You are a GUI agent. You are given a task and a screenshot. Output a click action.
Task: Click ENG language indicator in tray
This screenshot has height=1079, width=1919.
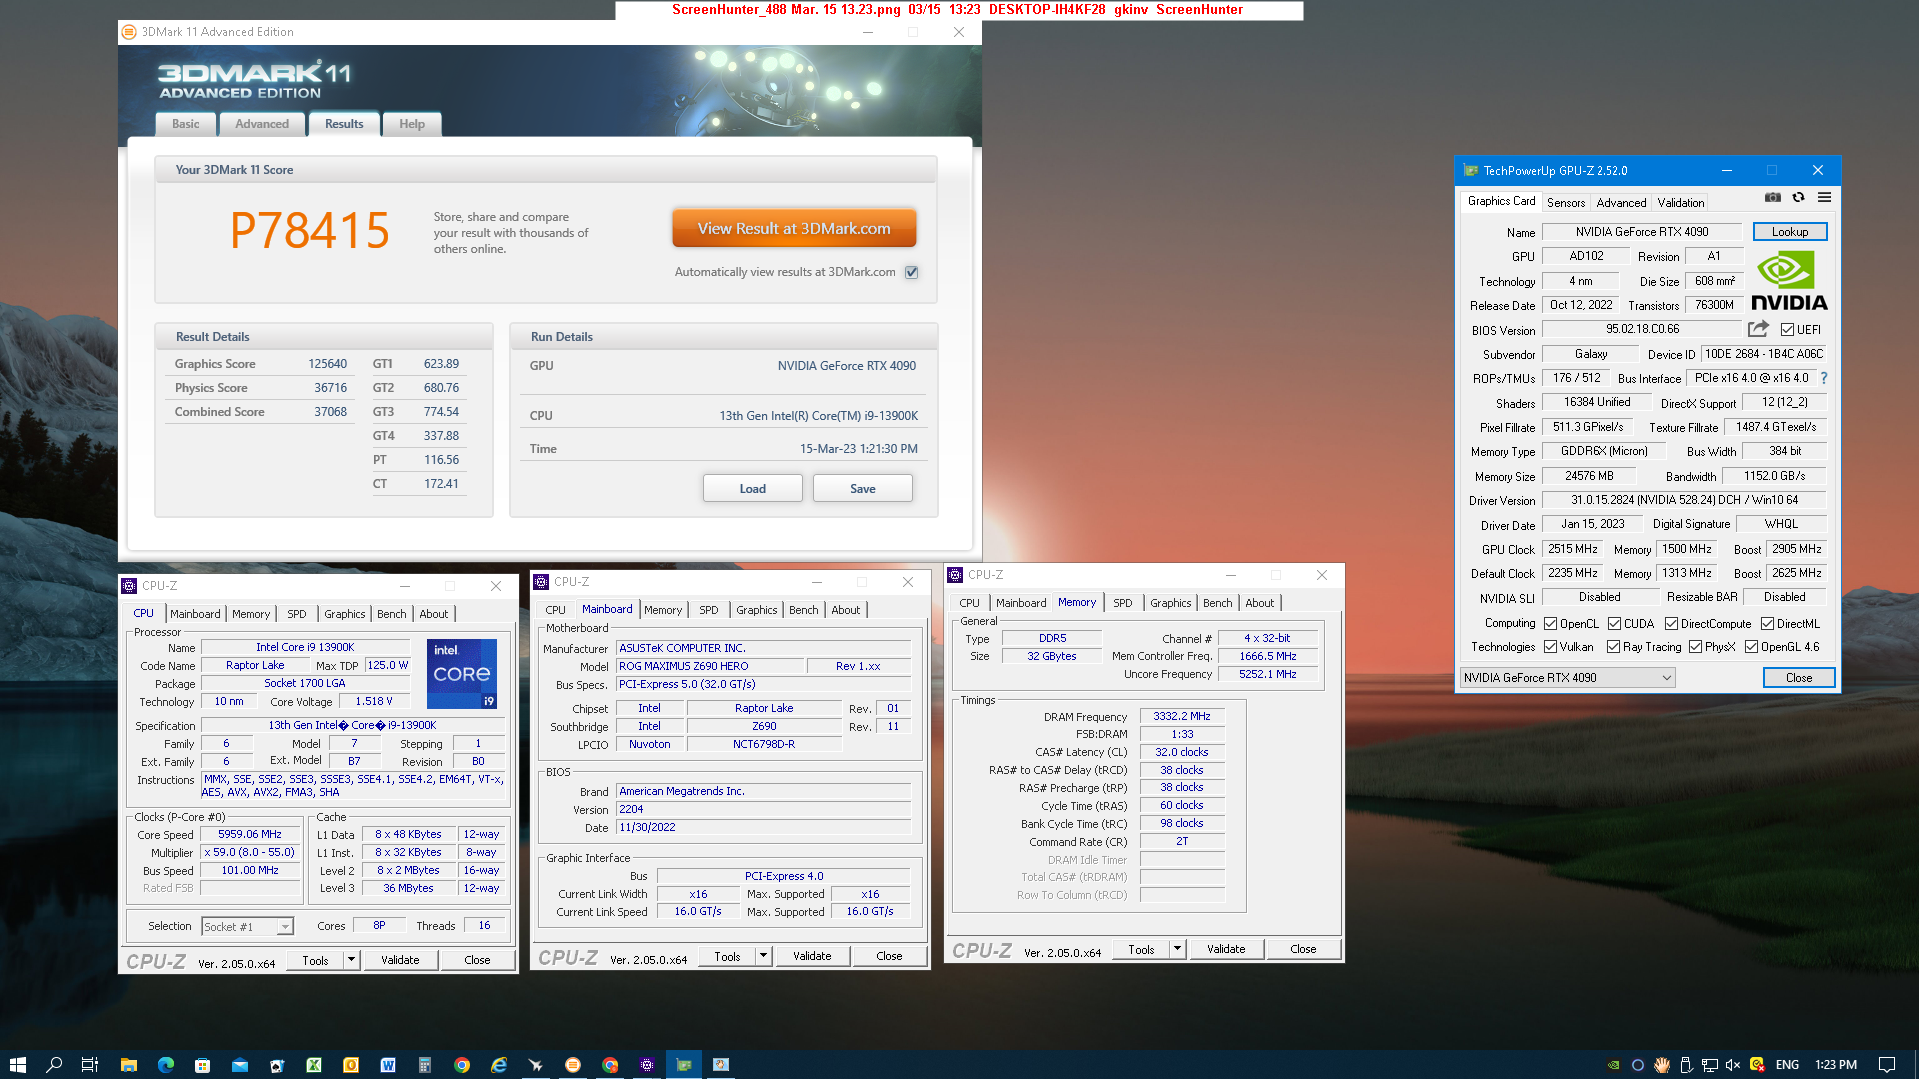(1787, 1065)
